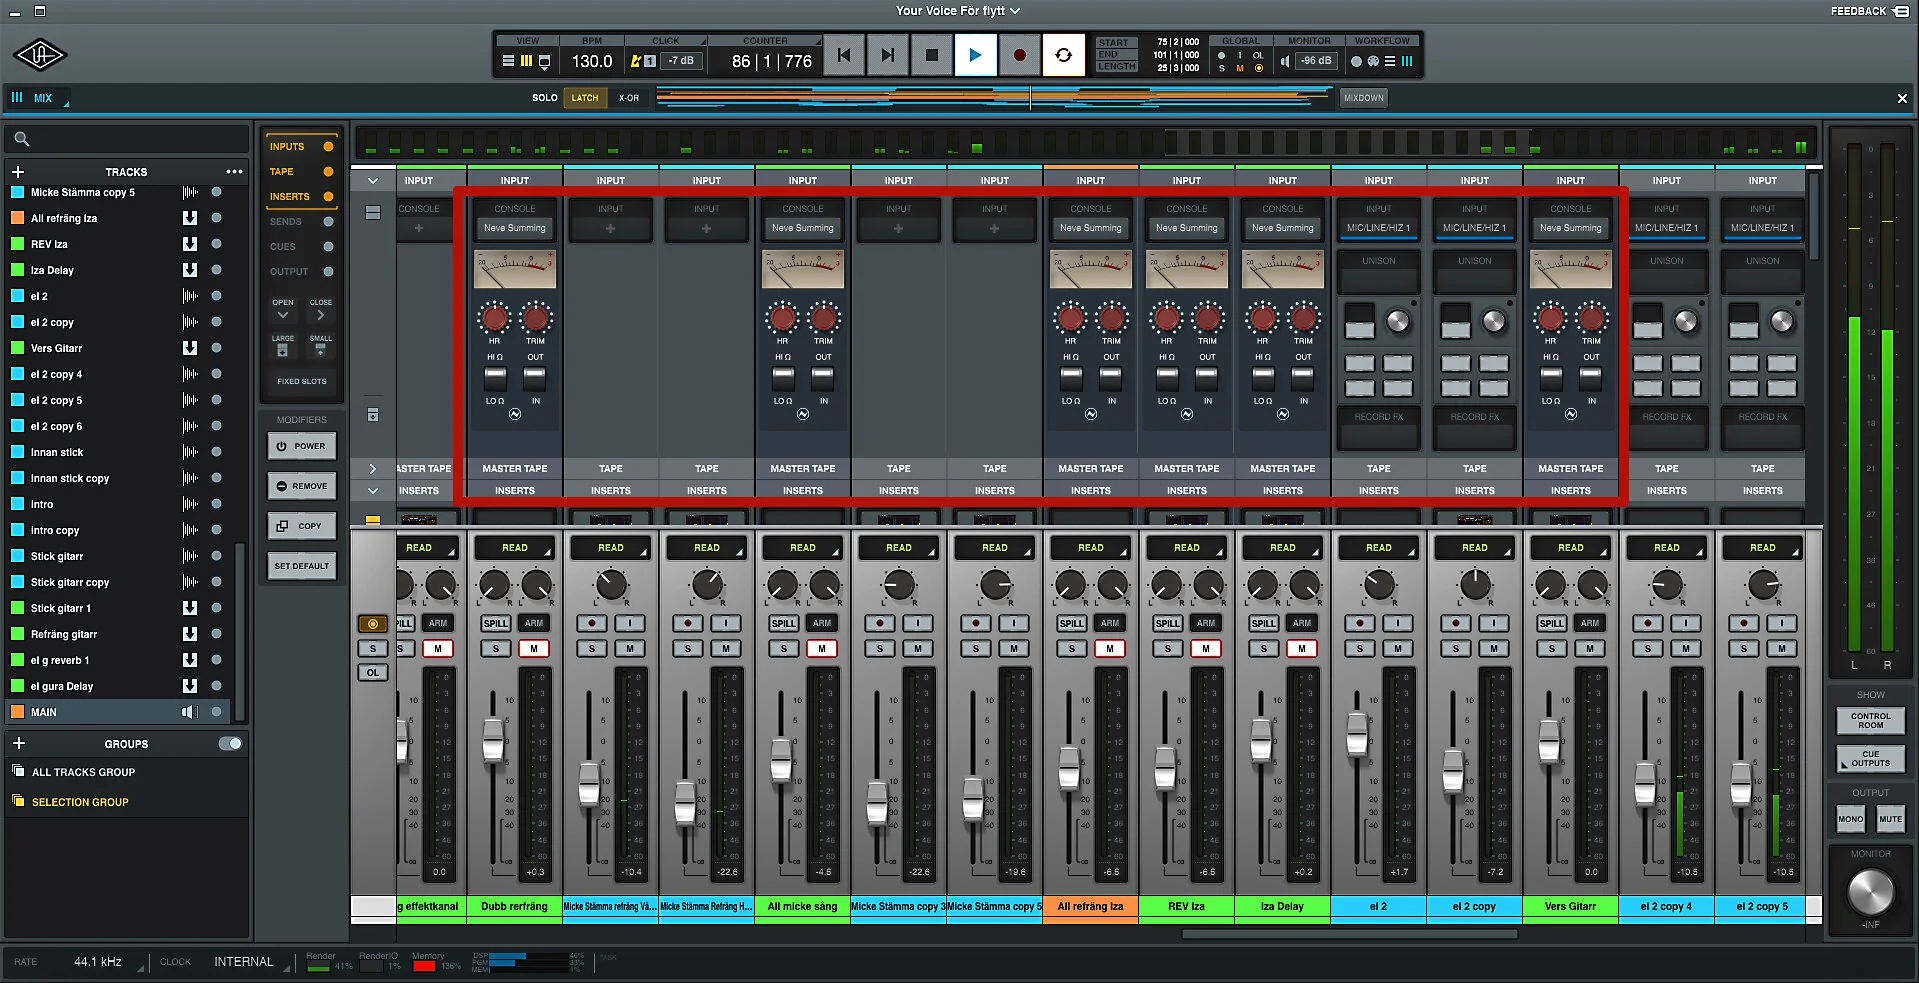Select the ALL TRACKS GROUP item
Viewport: 1919px width, 983px height.
point(83,772)
